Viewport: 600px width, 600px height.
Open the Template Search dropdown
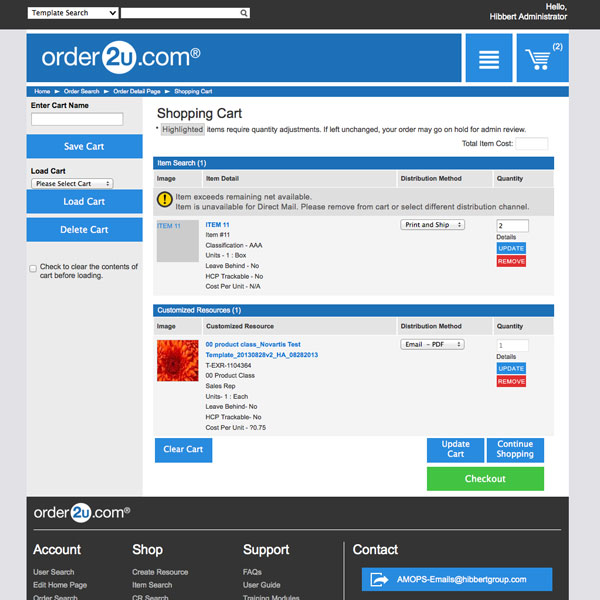[x=73, y=13]
